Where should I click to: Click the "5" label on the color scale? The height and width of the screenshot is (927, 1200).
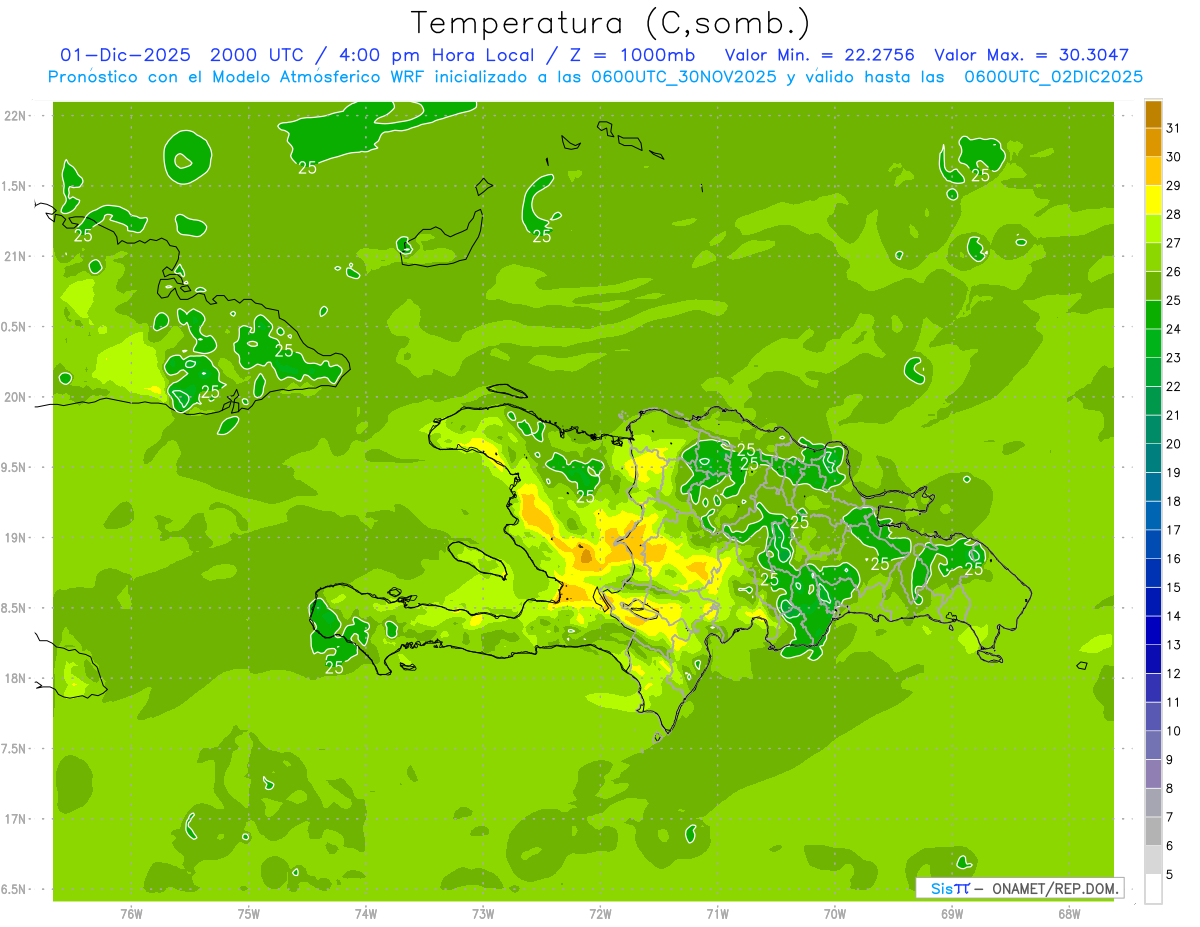click(1170, 875)
